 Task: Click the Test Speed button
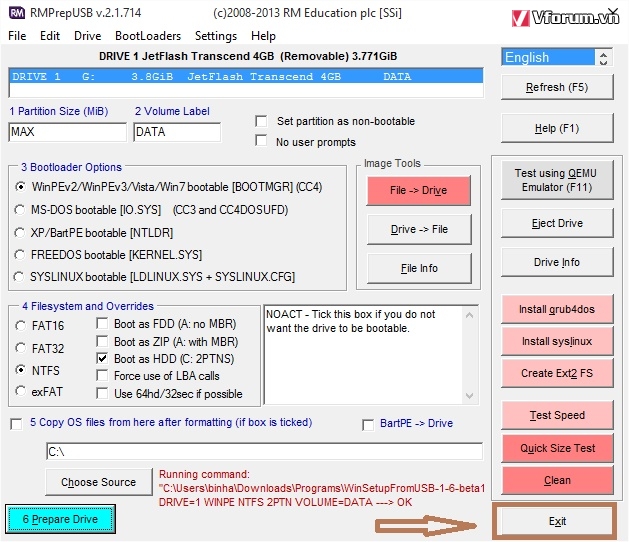(x=557, y=415)
